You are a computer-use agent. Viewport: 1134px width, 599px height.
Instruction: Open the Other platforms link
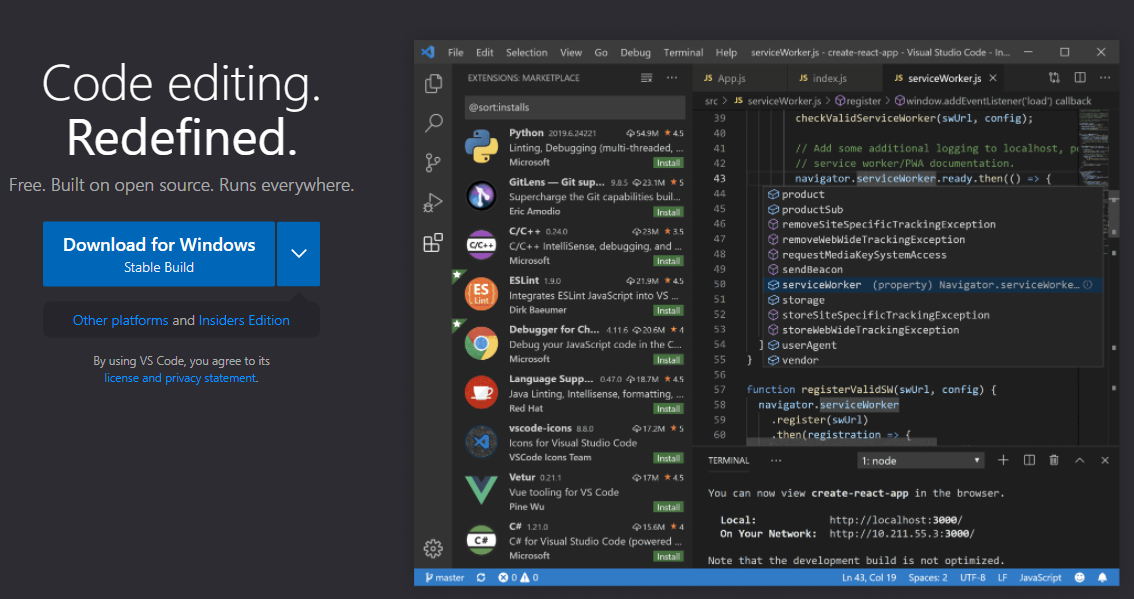[x=120, y=320]
